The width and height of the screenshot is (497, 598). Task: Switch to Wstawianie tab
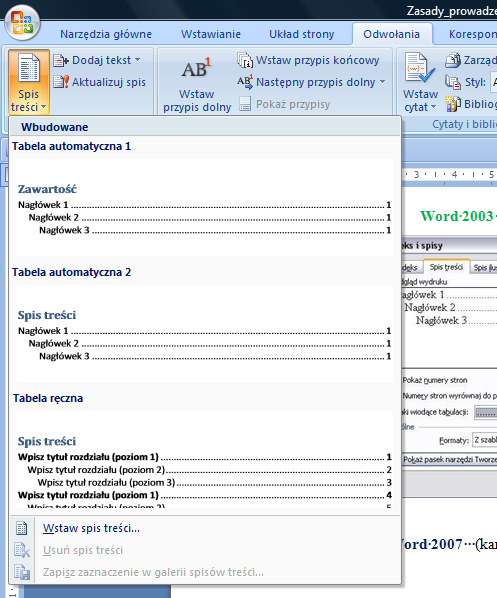point(211,34)
